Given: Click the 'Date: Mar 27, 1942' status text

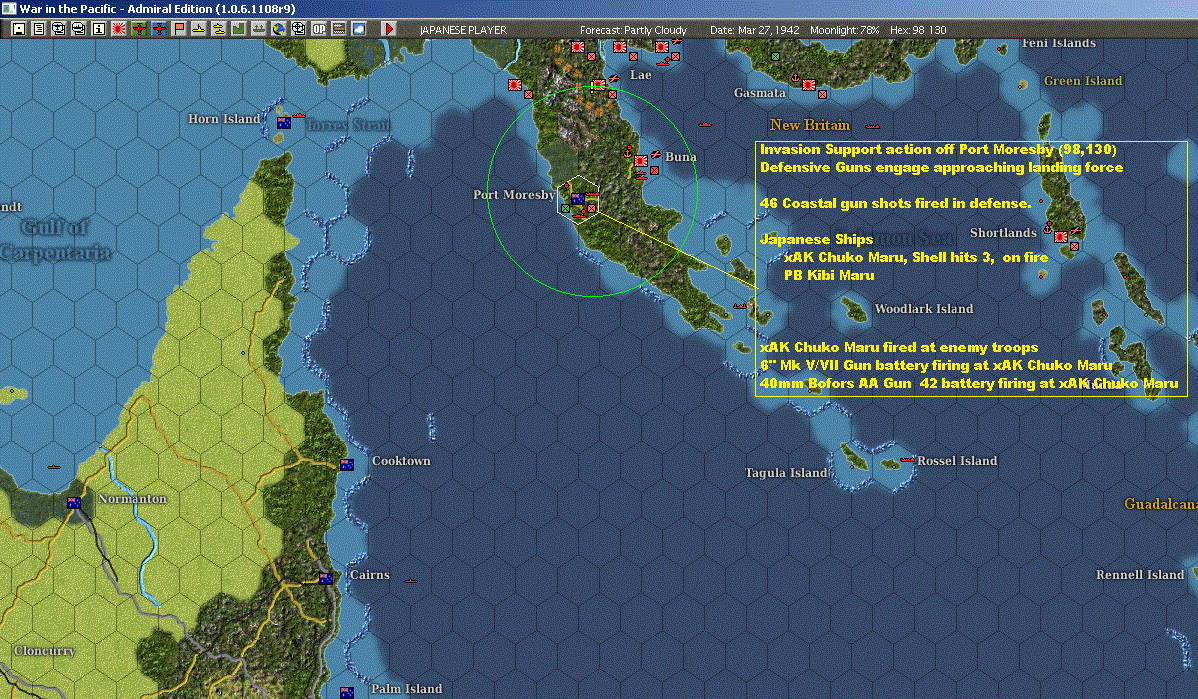Looking at the screenshot, I should tap(754, 30).
